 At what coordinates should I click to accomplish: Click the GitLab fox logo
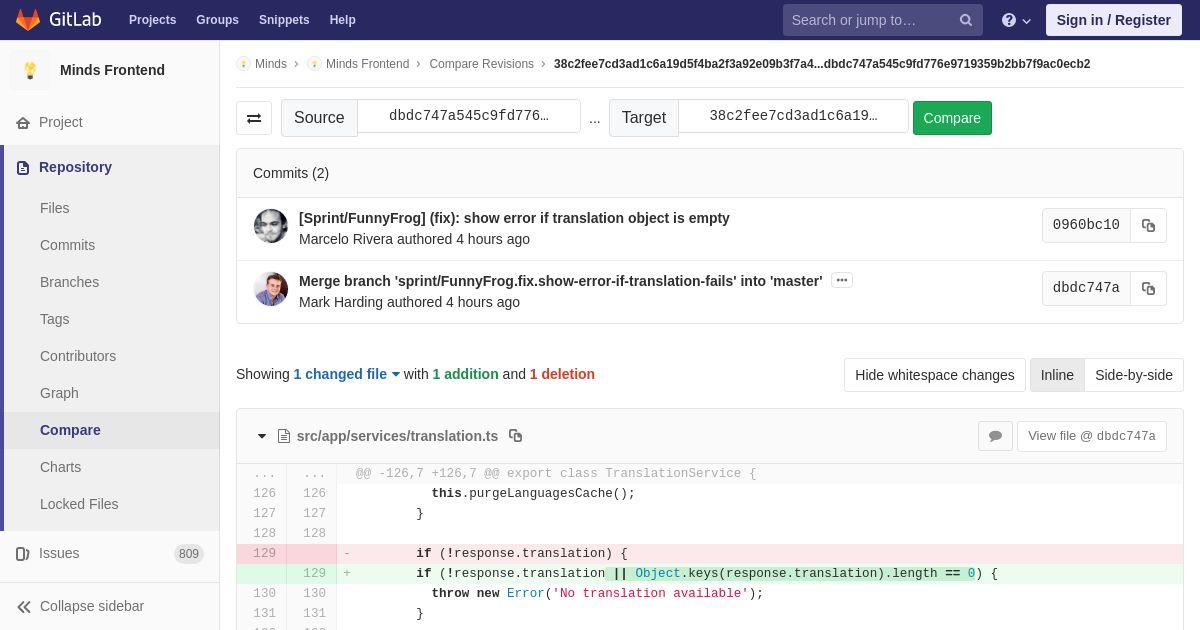coord(28,20)
